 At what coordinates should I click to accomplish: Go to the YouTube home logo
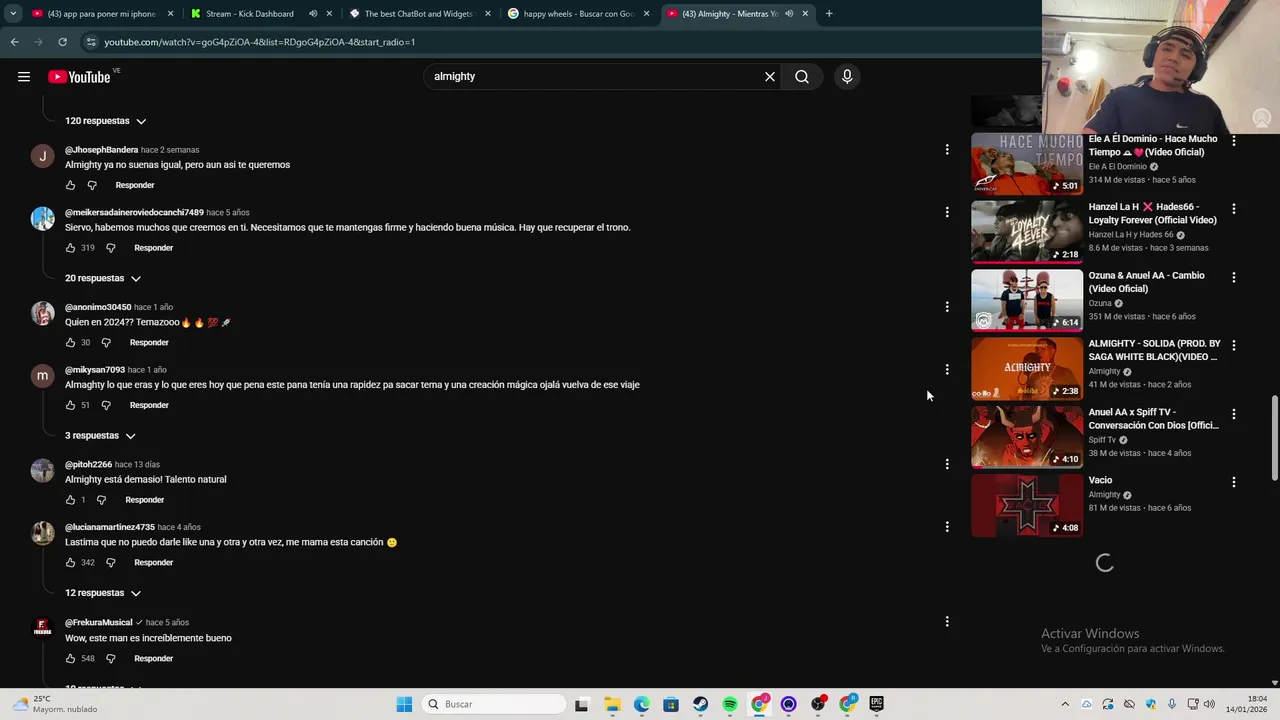click(79, 77)
